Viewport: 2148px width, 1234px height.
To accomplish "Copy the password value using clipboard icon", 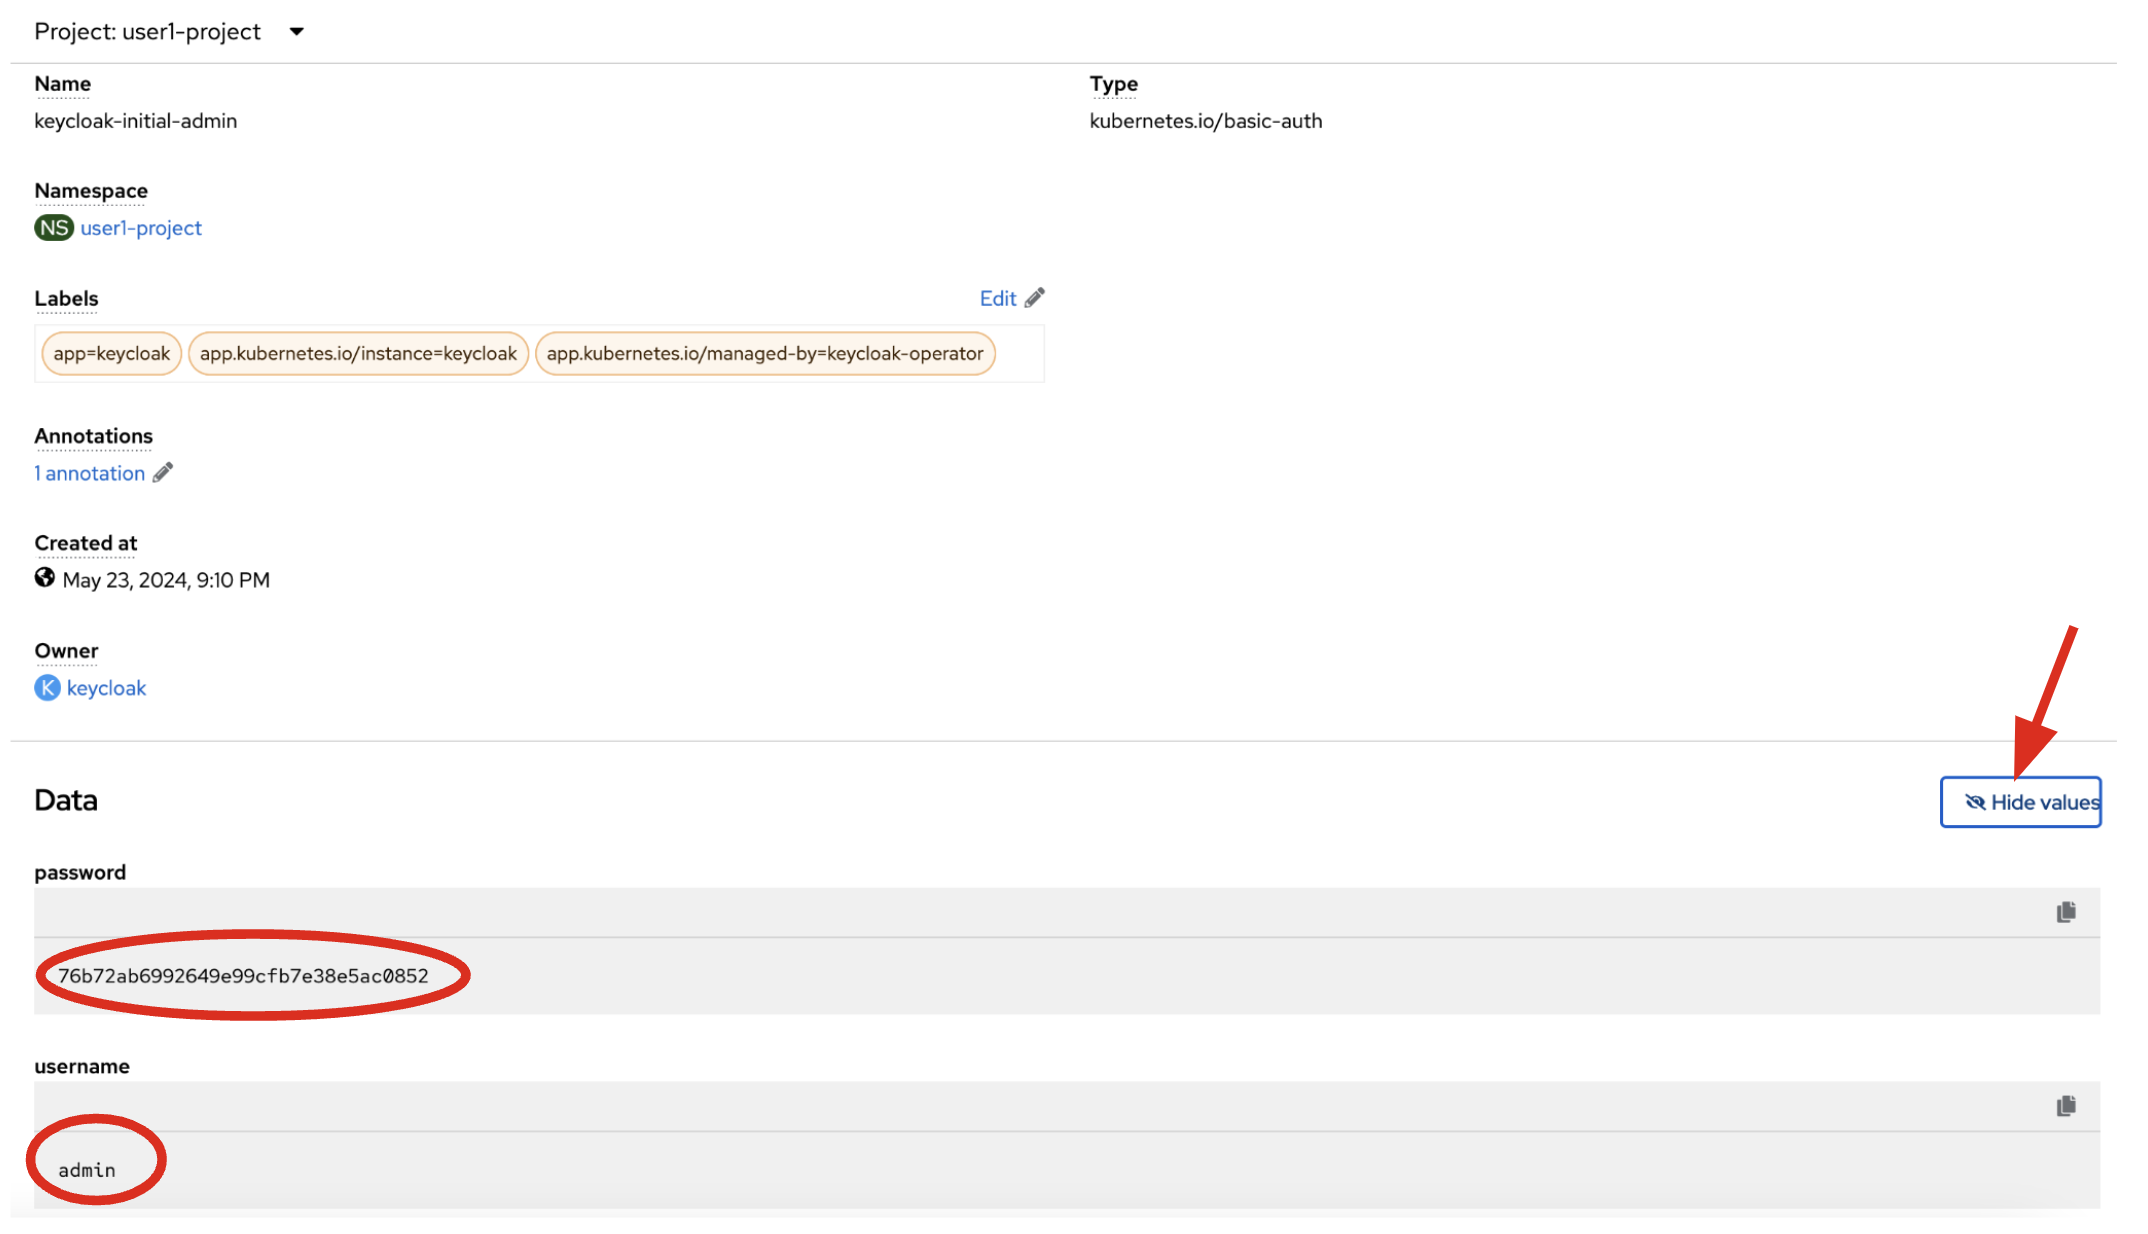I will 2065,912.
